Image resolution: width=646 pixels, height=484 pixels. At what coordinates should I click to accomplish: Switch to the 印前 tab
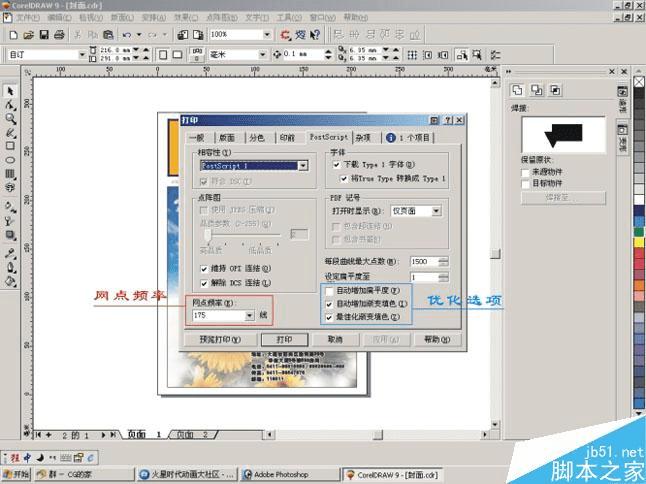point(287,138)
